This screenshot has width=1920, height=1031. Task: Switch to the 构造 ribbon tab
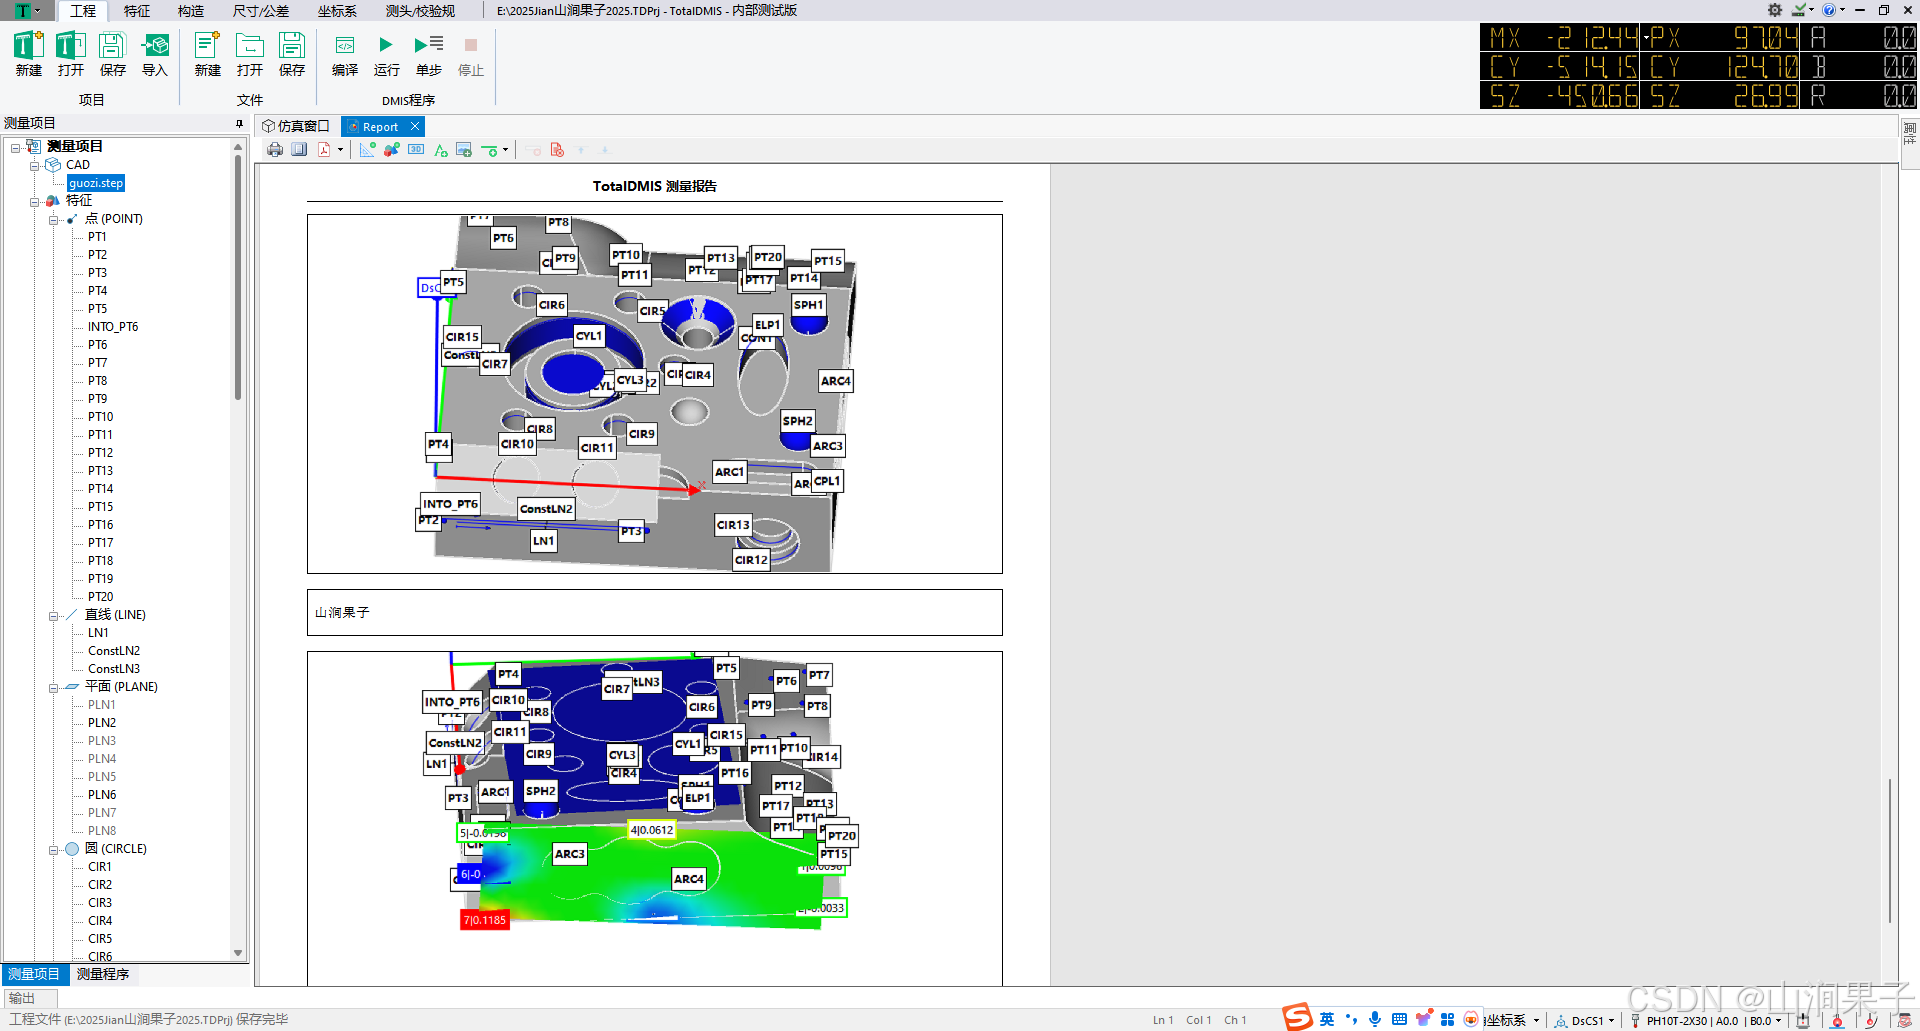[191, 10]
